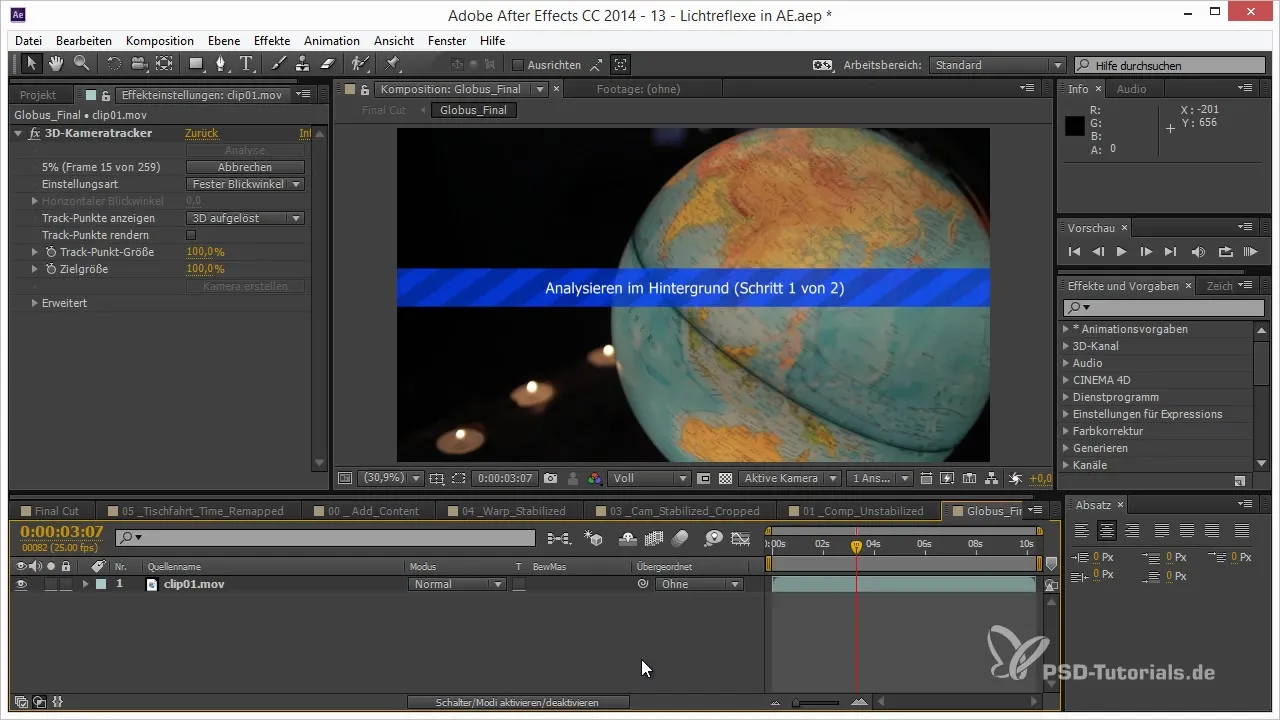Image resolution: width=1280 pixels, height=720 pixels.
Task: Jump to first frame in Vorschau
Action: [1074, 252]
